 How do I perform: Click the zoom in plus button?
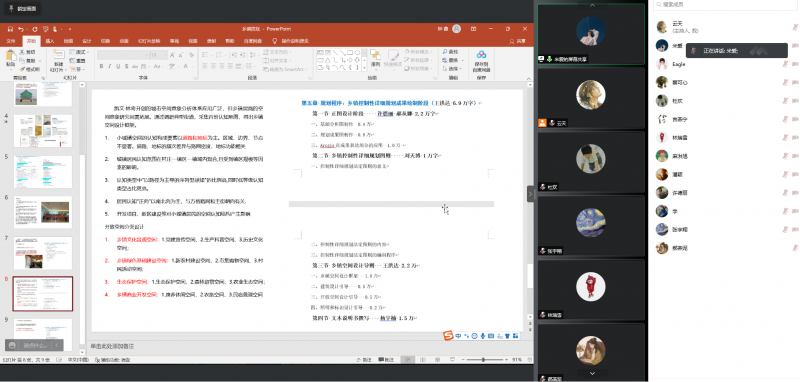507,360
